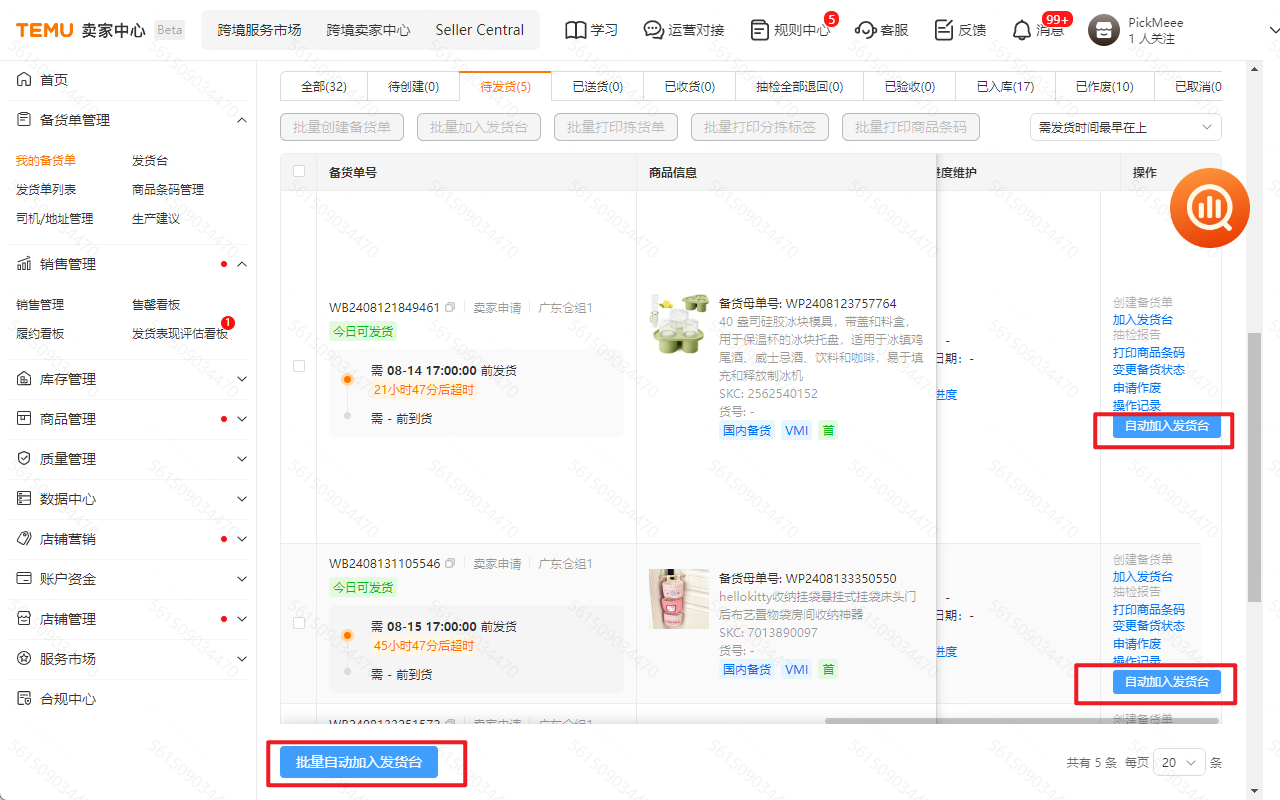
Task: Click 批量打印商品条码 button
Action: click(911, 127)
